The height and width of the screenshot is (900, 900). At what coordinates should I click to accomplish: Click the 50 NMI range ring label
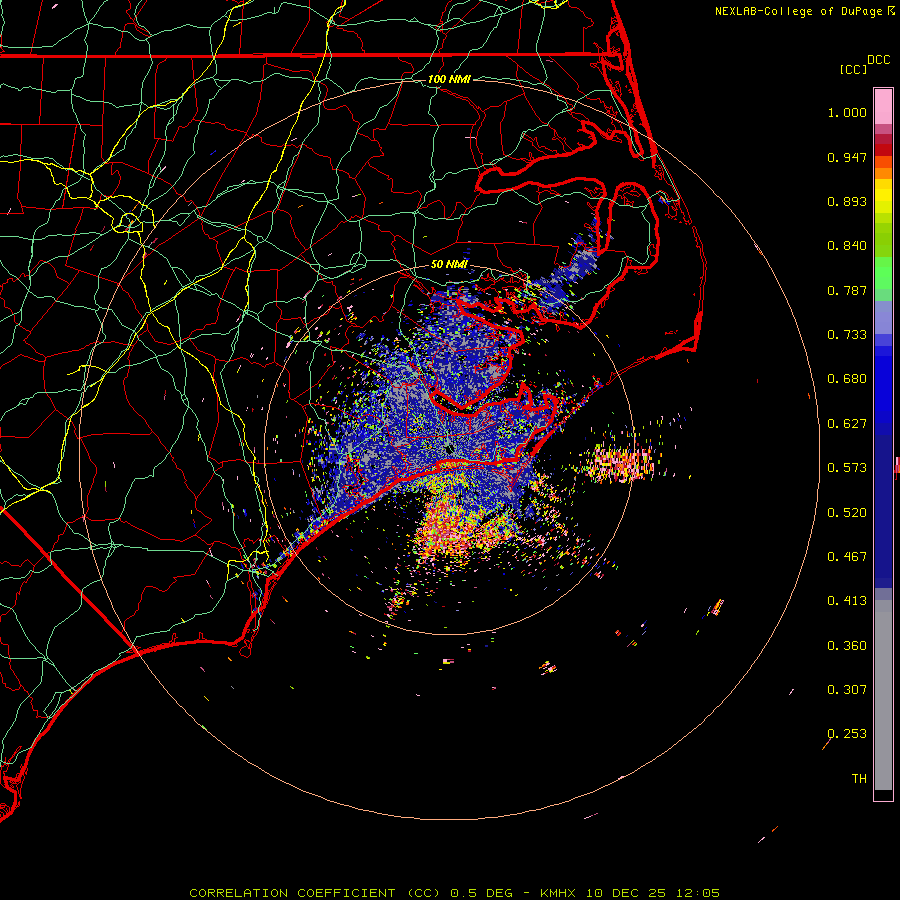point(449,264)
